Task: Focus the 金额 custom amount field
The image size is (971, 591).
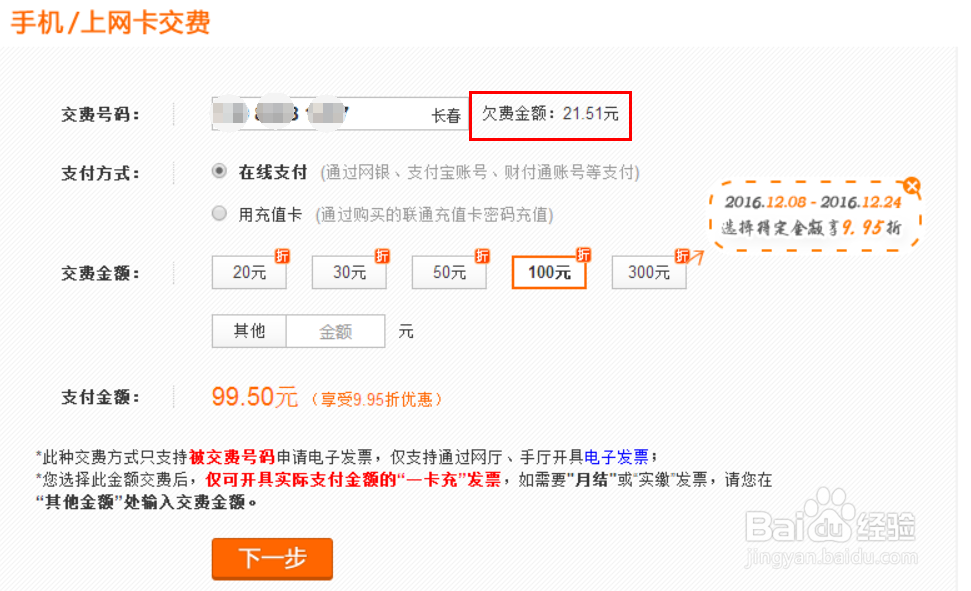Action: pos(336,332)
